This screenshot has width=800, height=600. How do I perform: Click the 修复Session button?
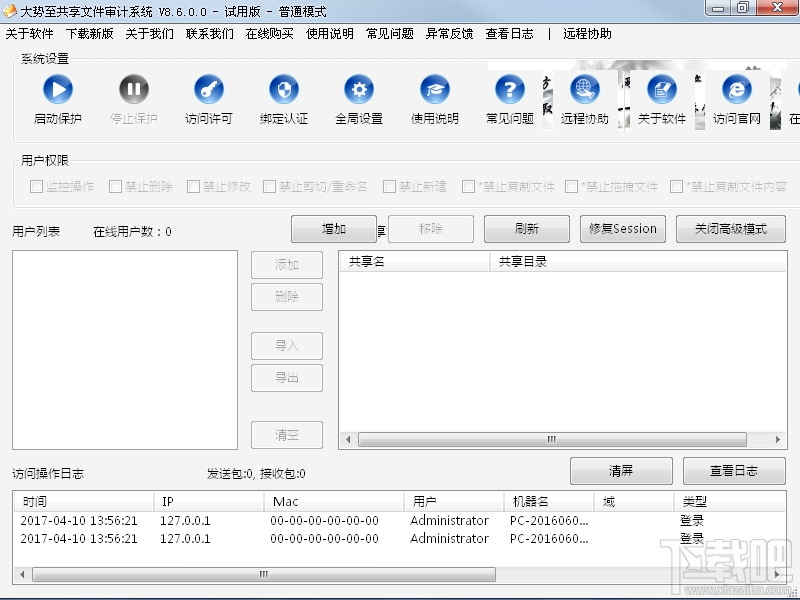[x=622, y=229]
